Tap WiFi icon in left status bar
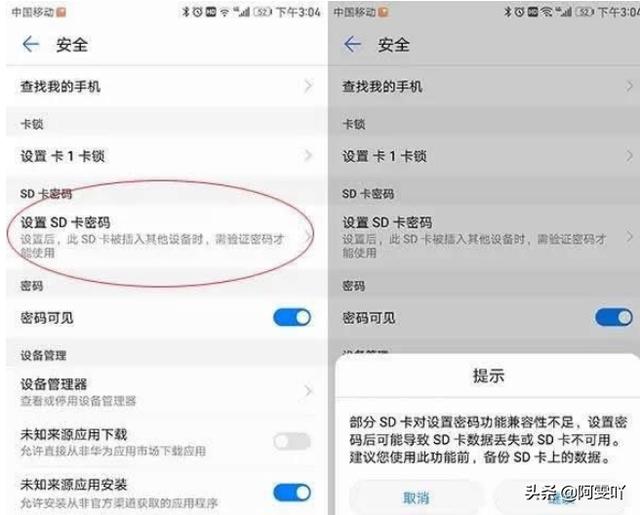Screen dimensions: 640x515 coord(224,13)
